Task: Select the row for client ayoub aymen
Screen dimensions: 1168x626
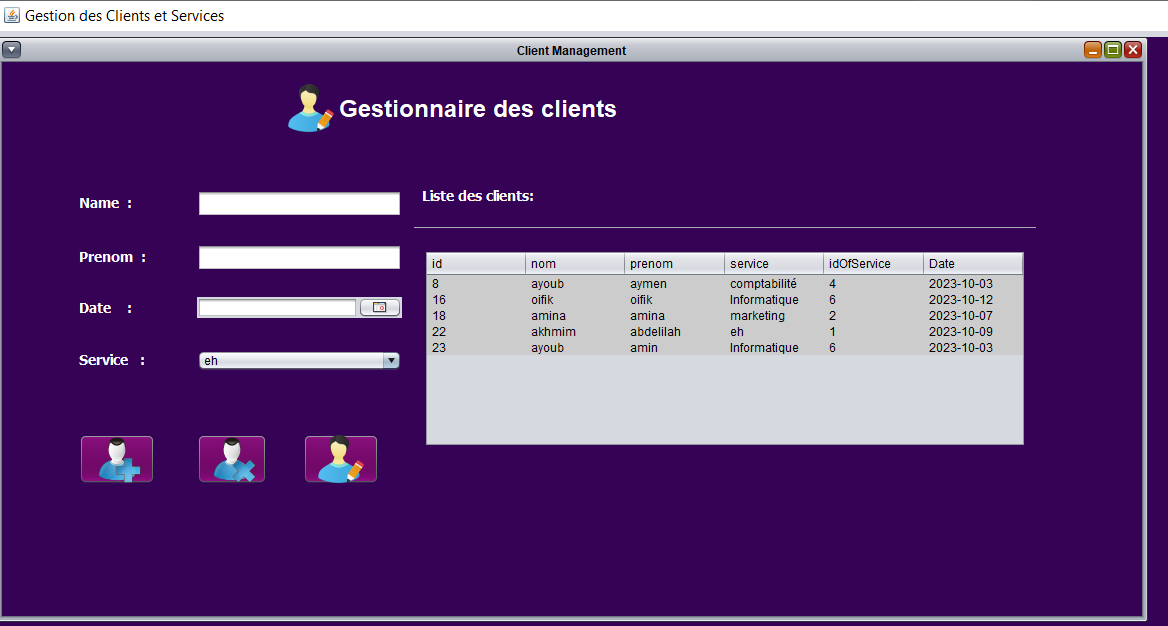Action: pyautogui.click(x=725, y=284)
